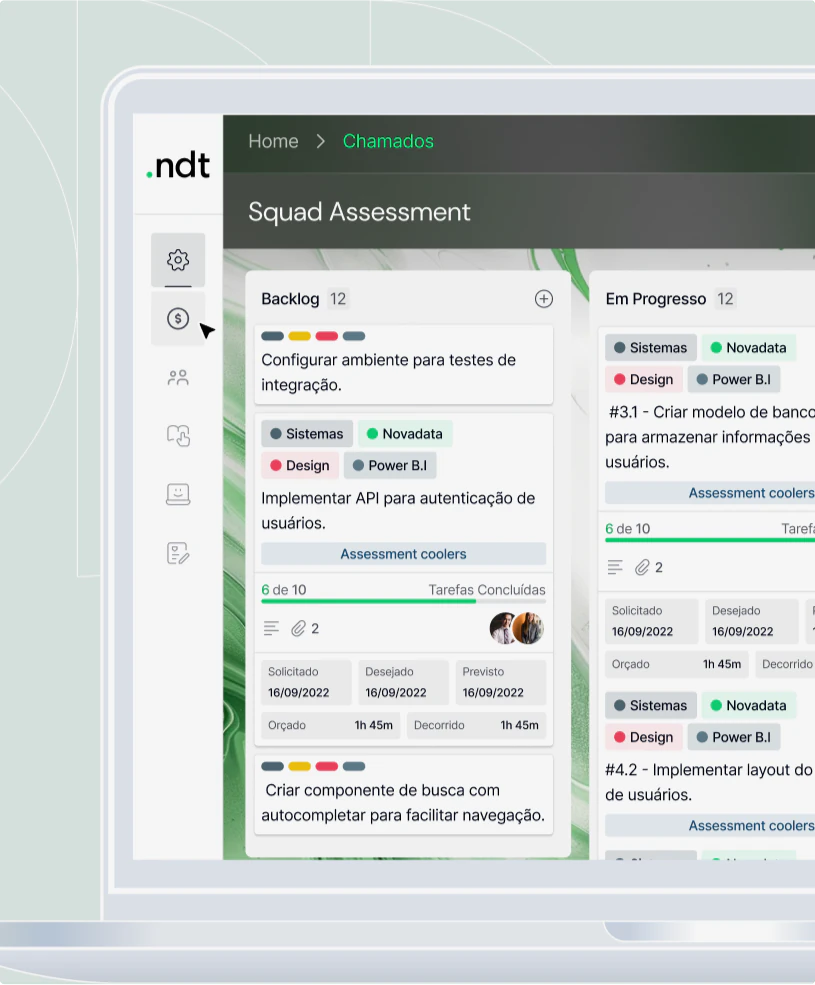This screenshot has width=815, height=985.
Task: Open the document edit icon in sidebar
Action: point(178,553)
